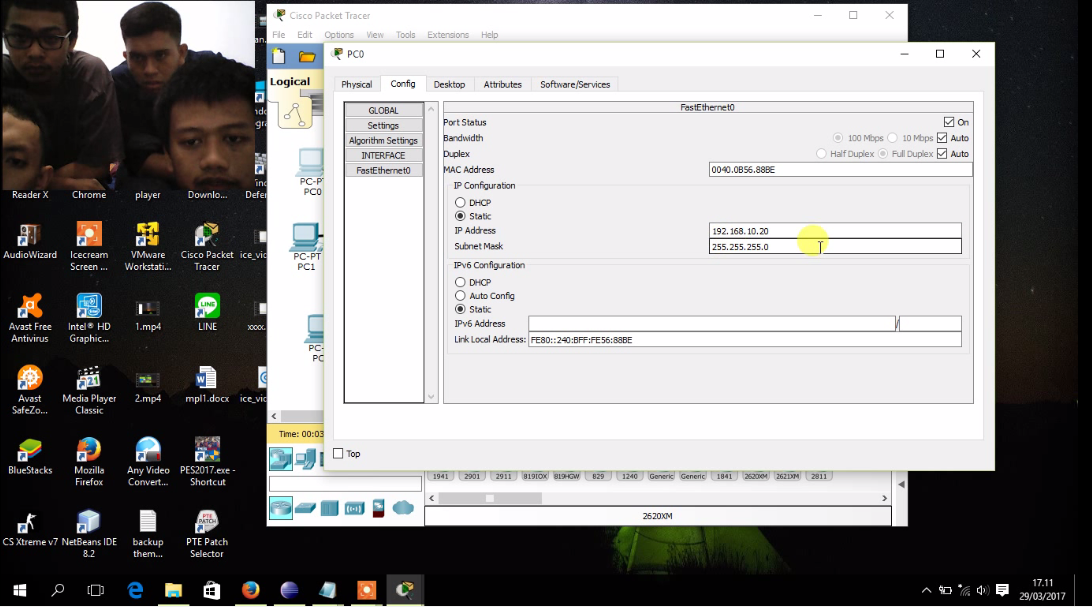
Task: Click the GLOBAL section button
Action: point(384,111)
